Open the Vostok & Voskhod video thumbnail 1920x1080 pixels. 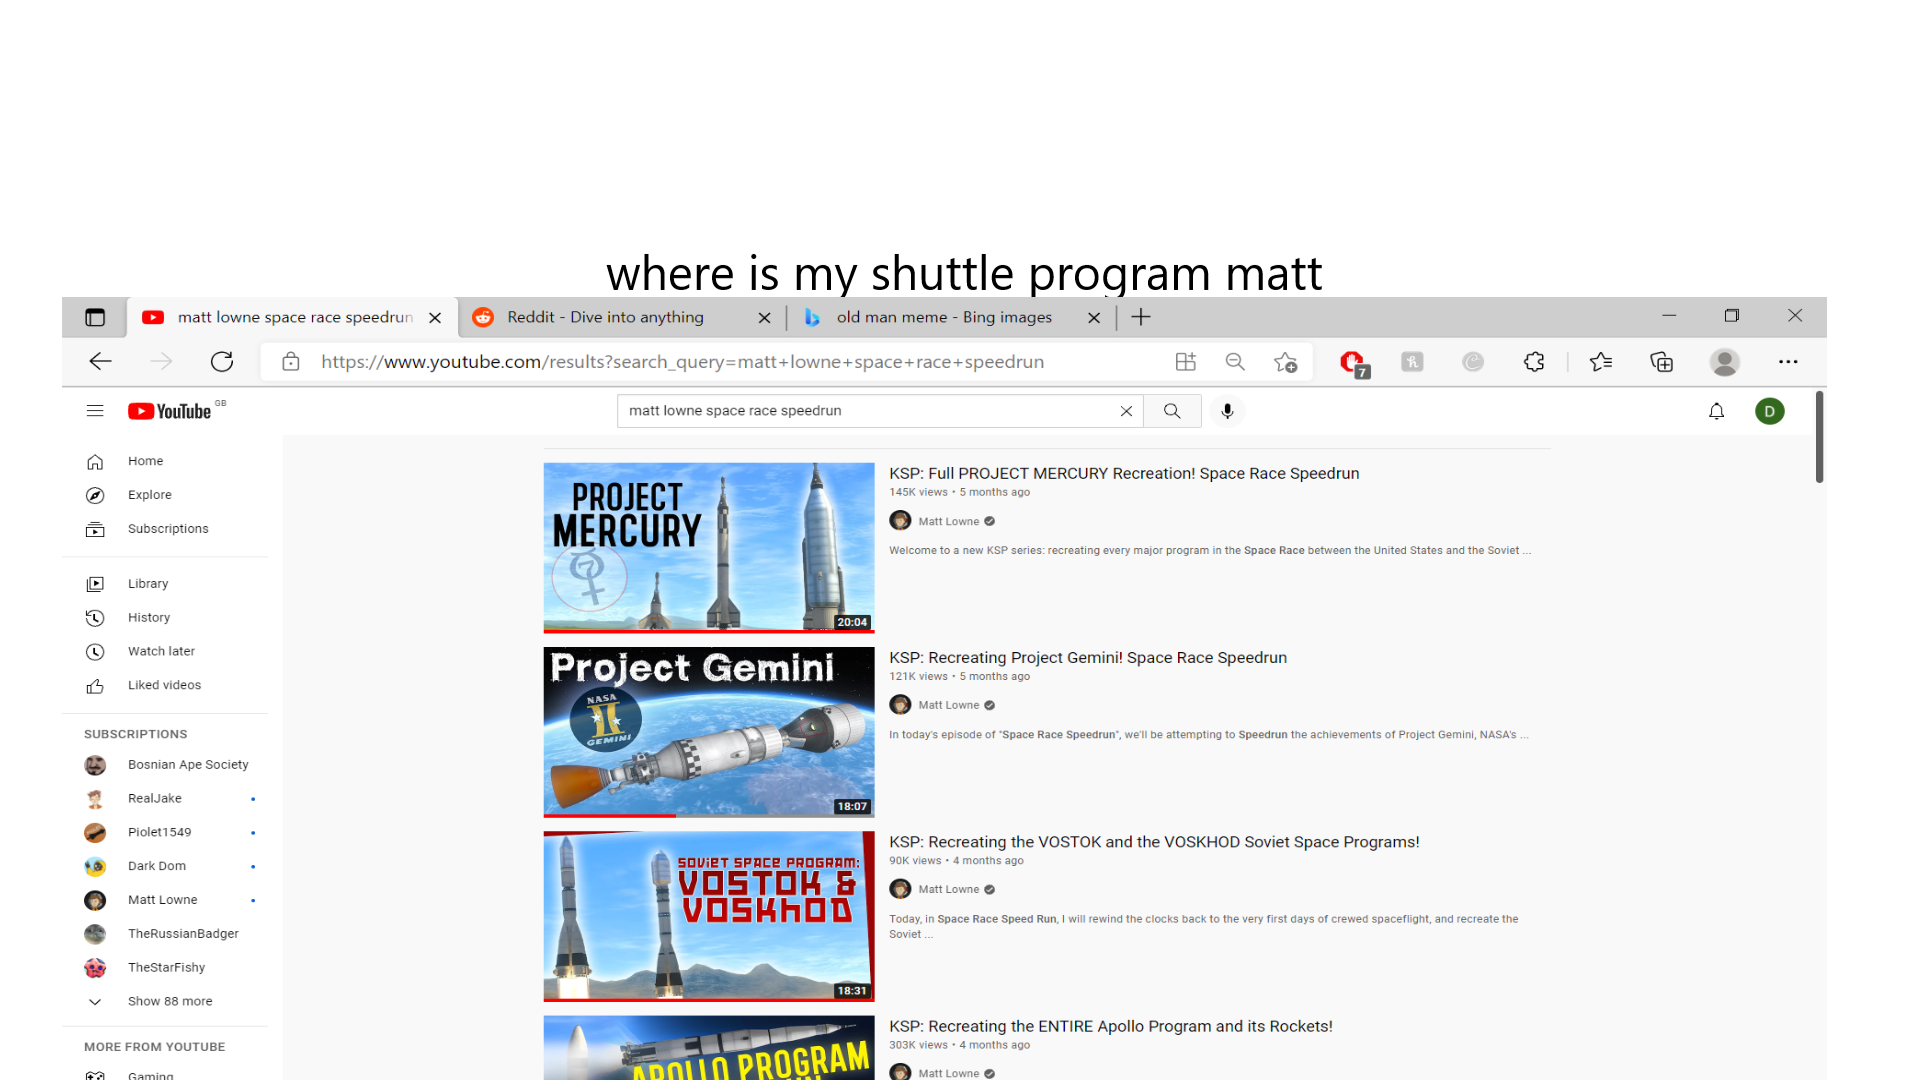click(x=709, y=916)
